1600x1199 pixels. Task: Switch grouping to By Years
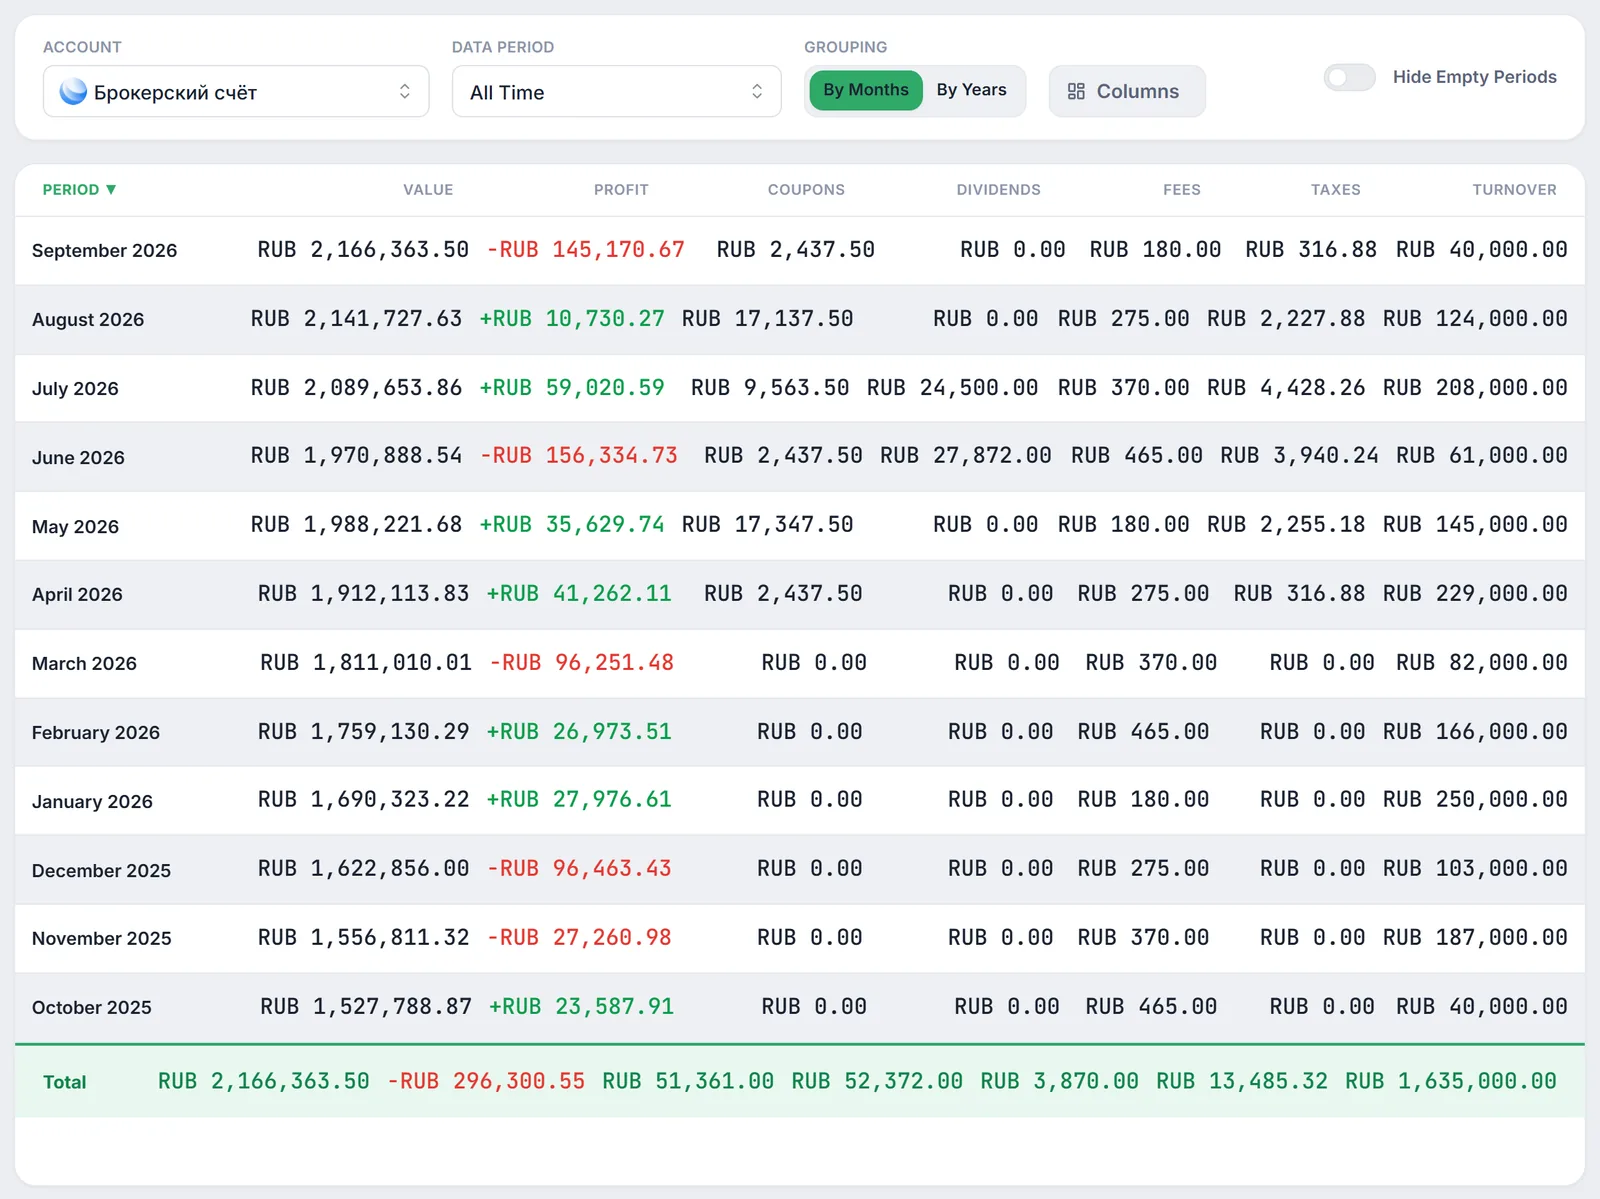point(971,90)
